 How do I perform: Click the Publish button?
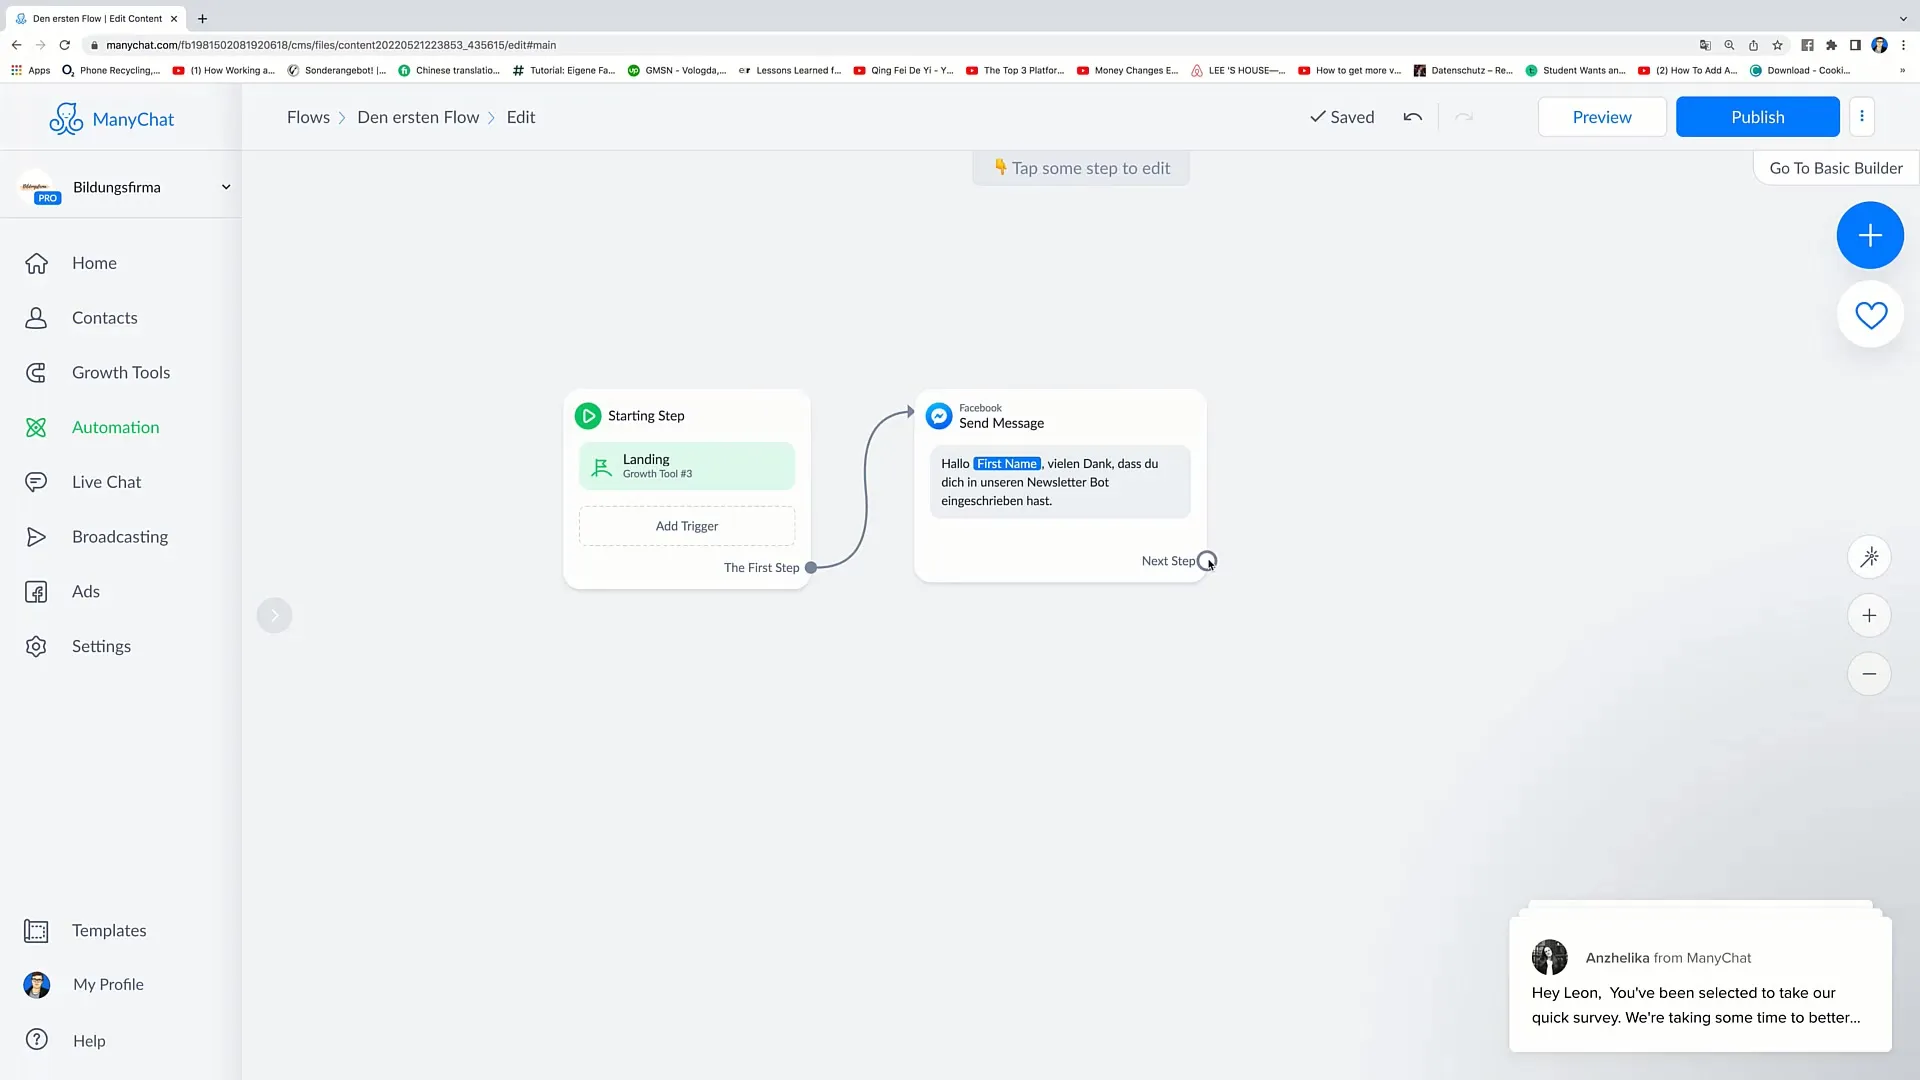(x=1758, y=116)
